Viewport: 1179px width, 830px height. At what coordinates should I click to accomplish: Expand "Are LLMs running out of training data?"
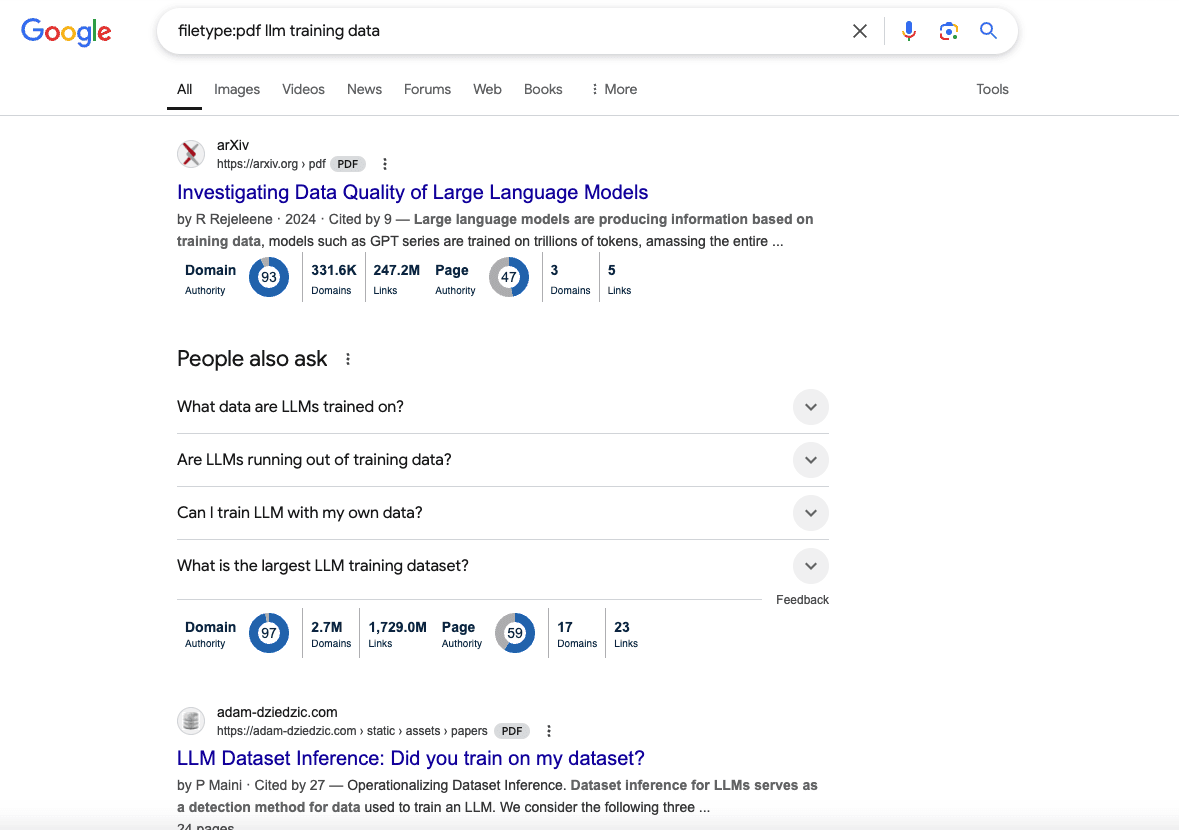[810, 460]
